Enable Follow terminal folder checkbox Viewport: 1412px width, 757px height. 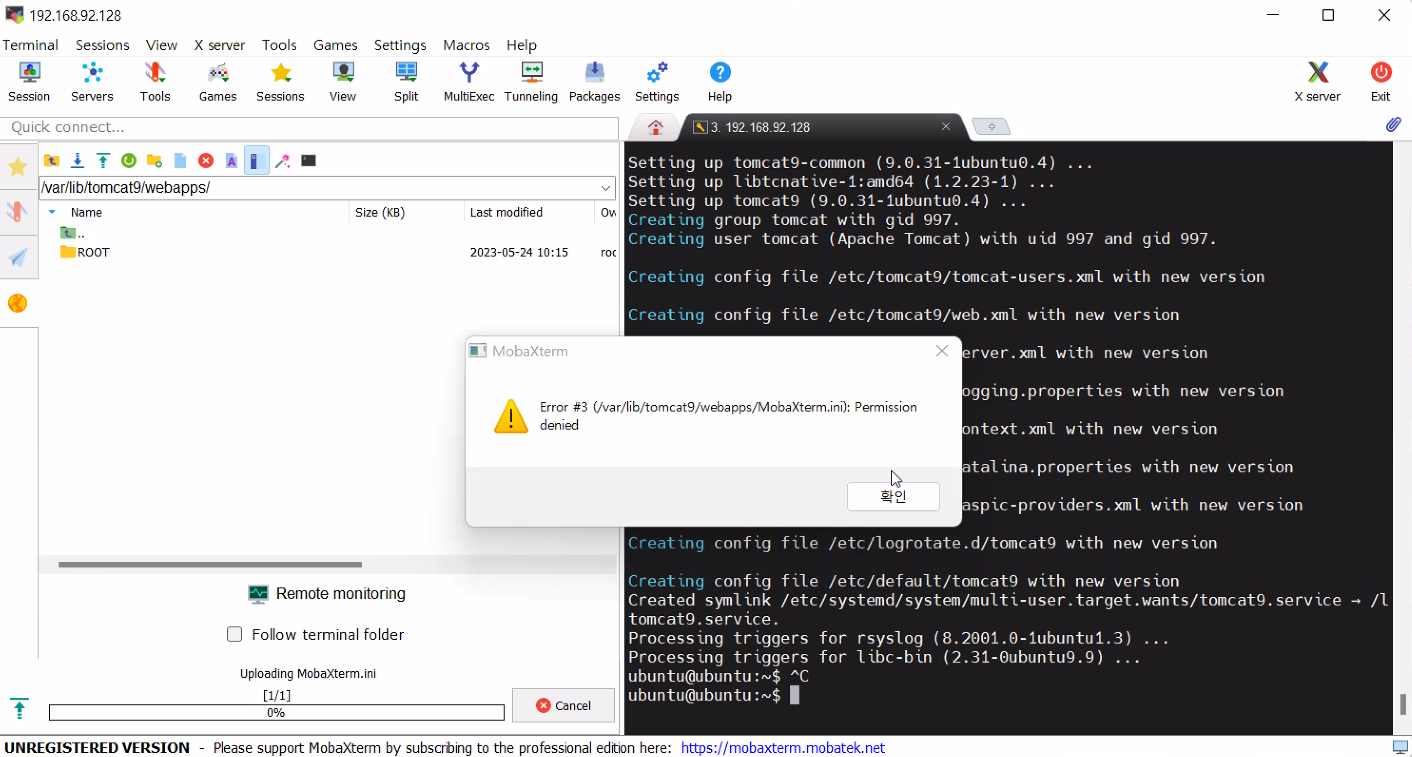[235, 634]
